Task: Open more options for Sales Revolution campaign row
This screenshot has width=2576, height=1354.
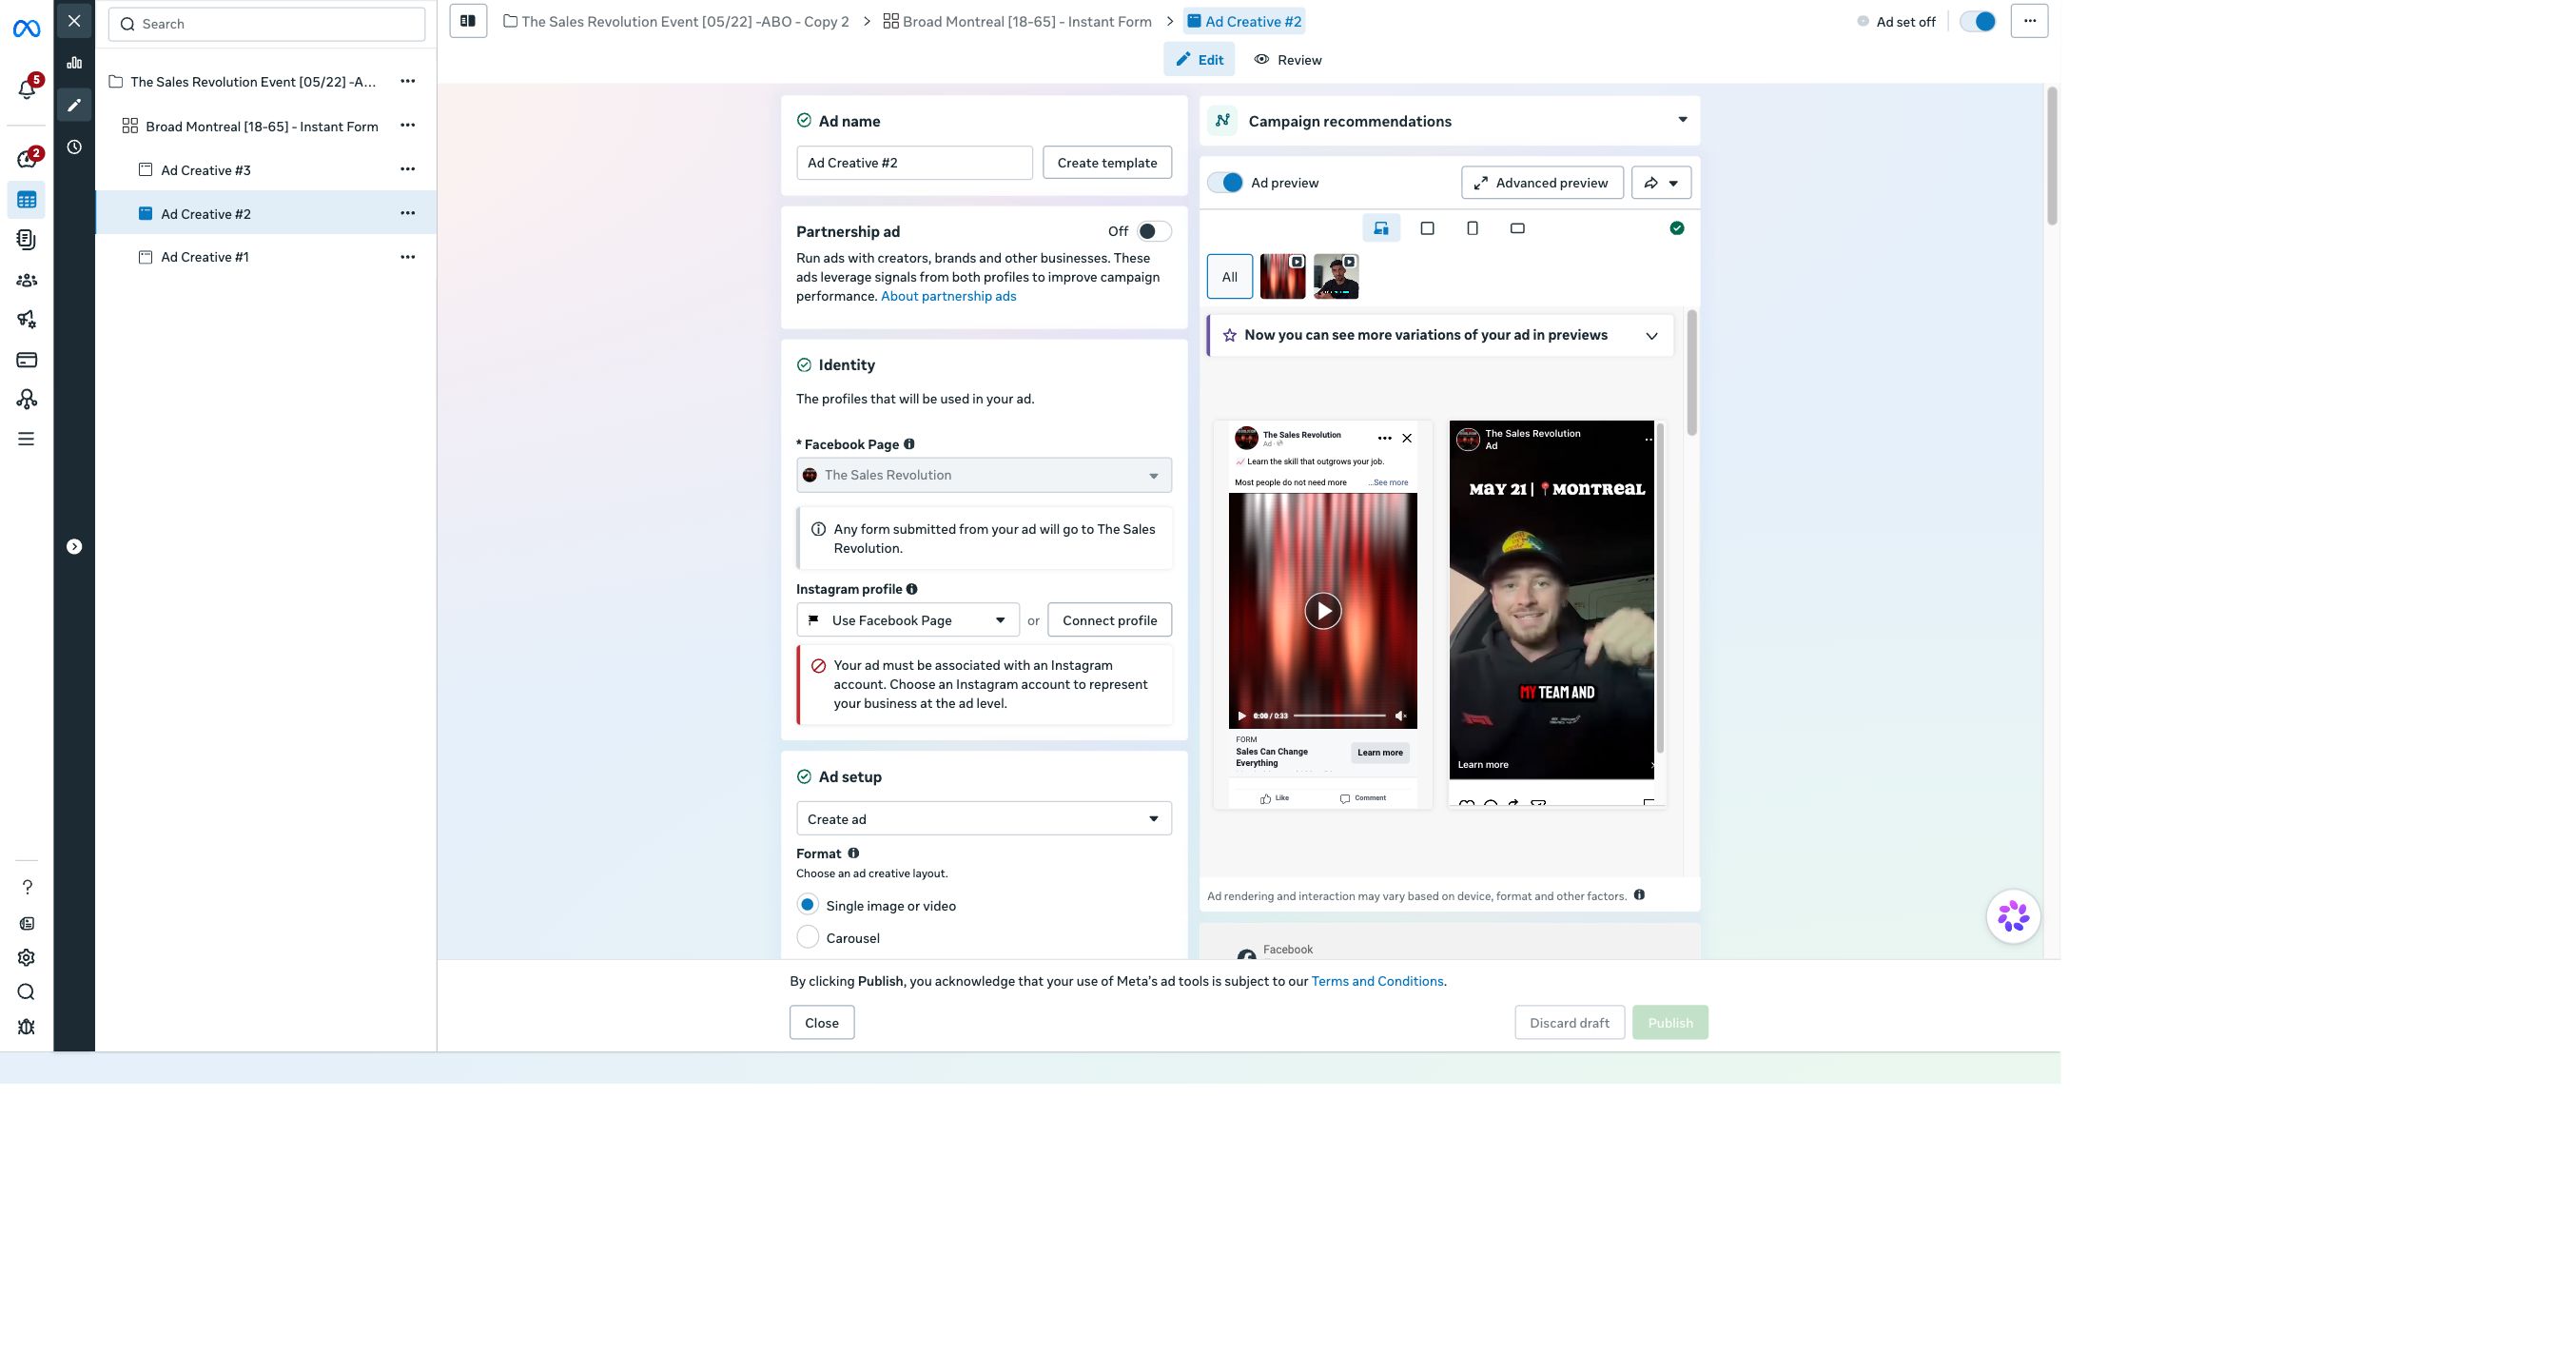Action: click(408, 81)
